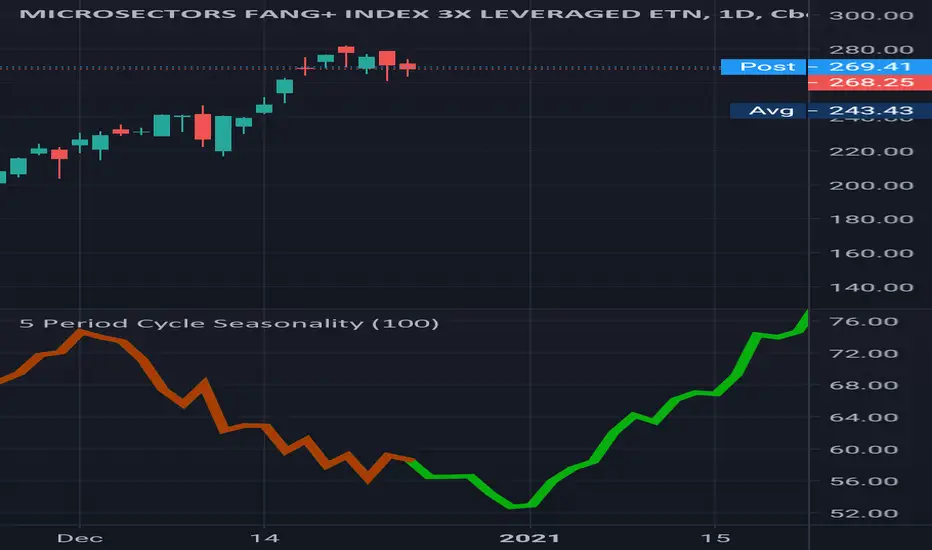Click the highest red candle near 280
Screen dimensions: 932x550
tap(346, 51)
